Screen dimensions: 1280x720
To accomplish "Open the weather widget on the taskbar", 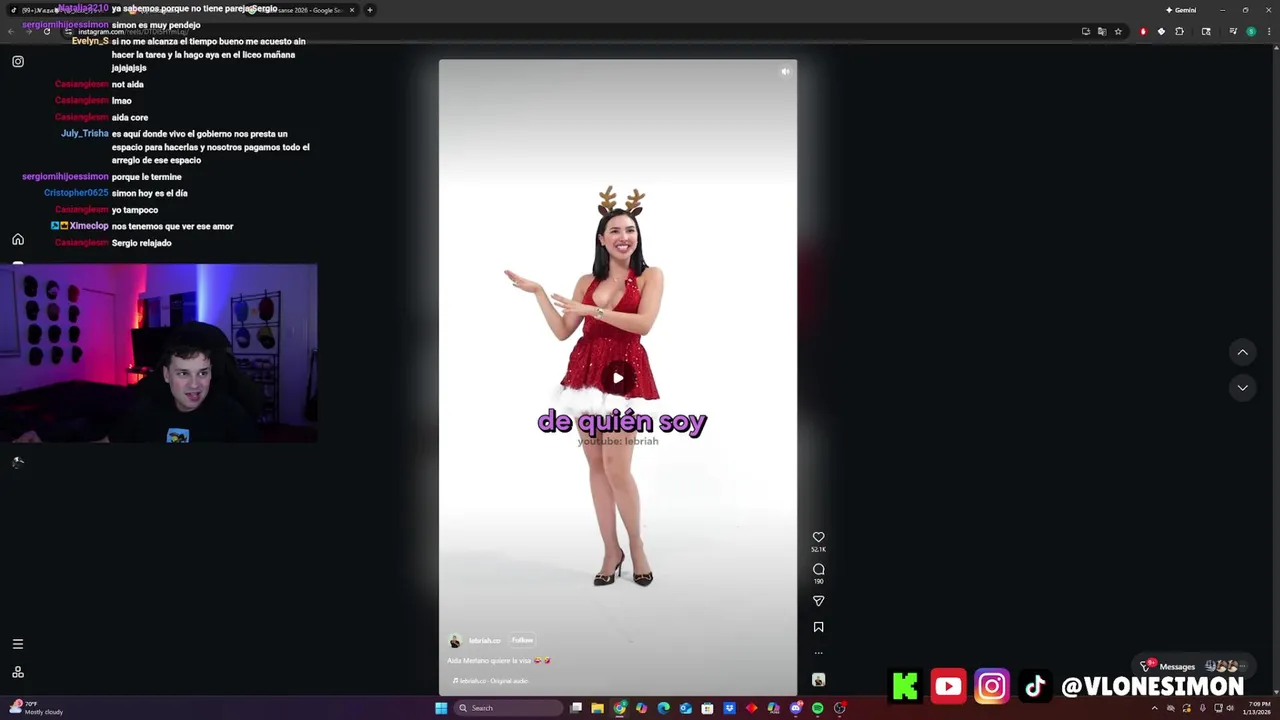I will pos(38,708).
